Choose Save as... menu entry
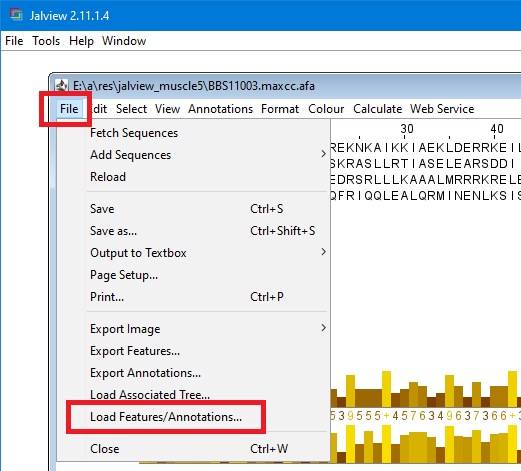The image size is (521, 471). [193, 231]
